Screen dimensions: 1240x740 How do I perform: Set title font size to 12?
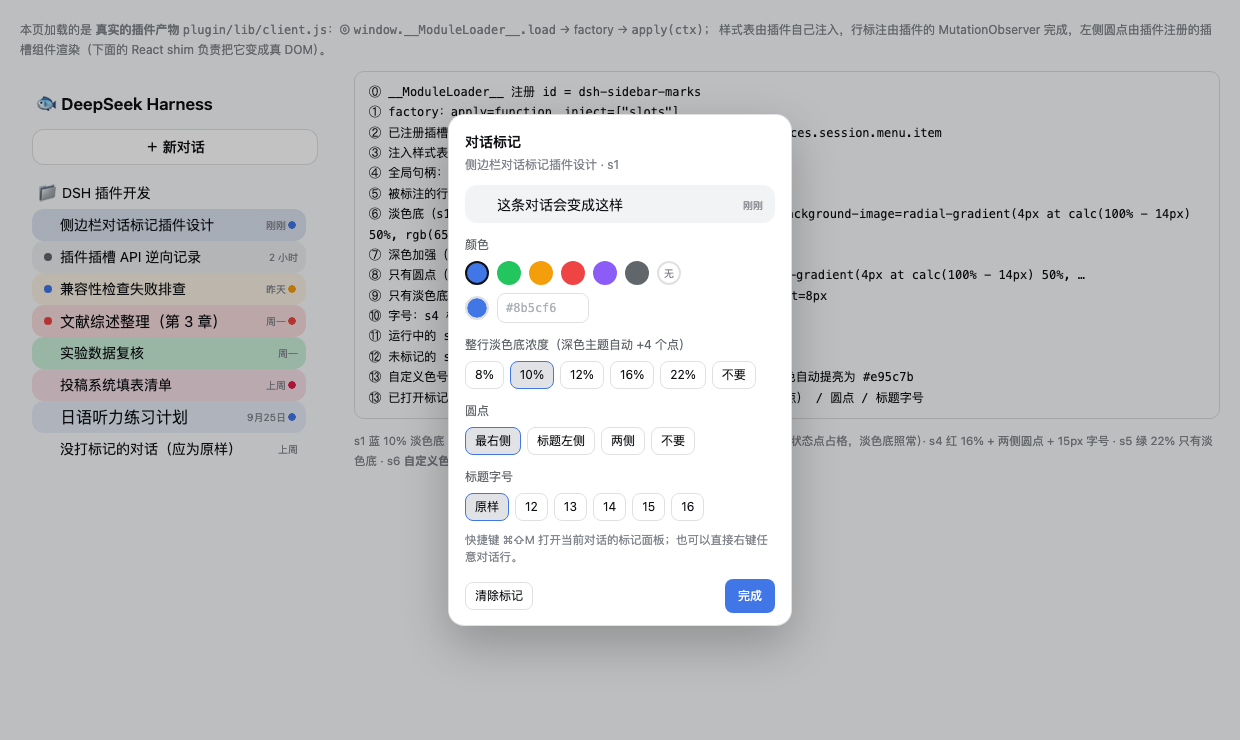point(531,507)
